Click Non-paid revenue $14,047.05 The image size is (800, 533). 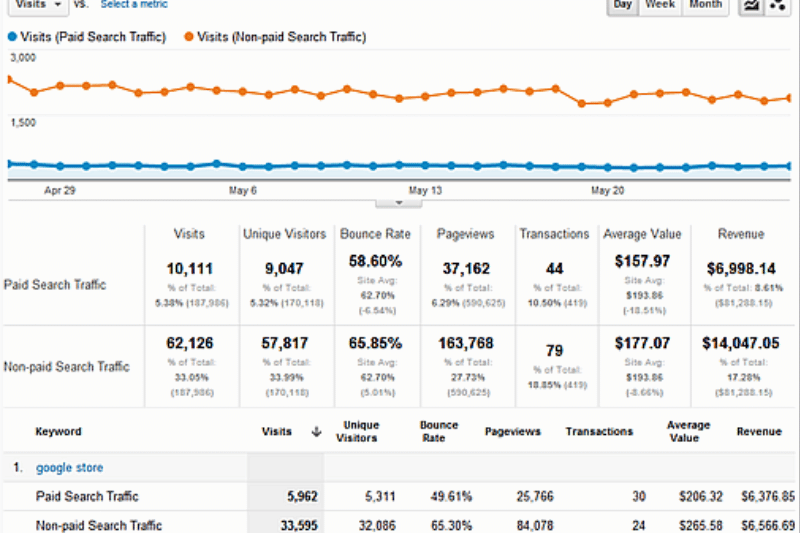point(741,343)
